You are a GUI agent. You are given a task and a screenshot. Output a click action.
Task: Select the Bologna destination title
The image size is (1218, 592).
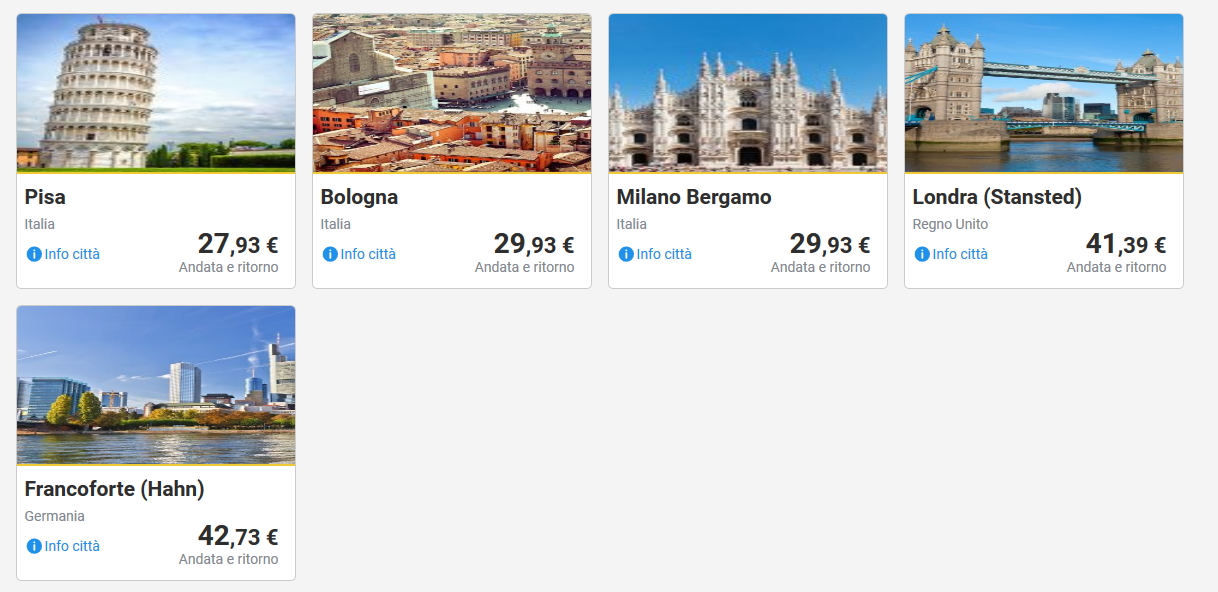point(359,197)
